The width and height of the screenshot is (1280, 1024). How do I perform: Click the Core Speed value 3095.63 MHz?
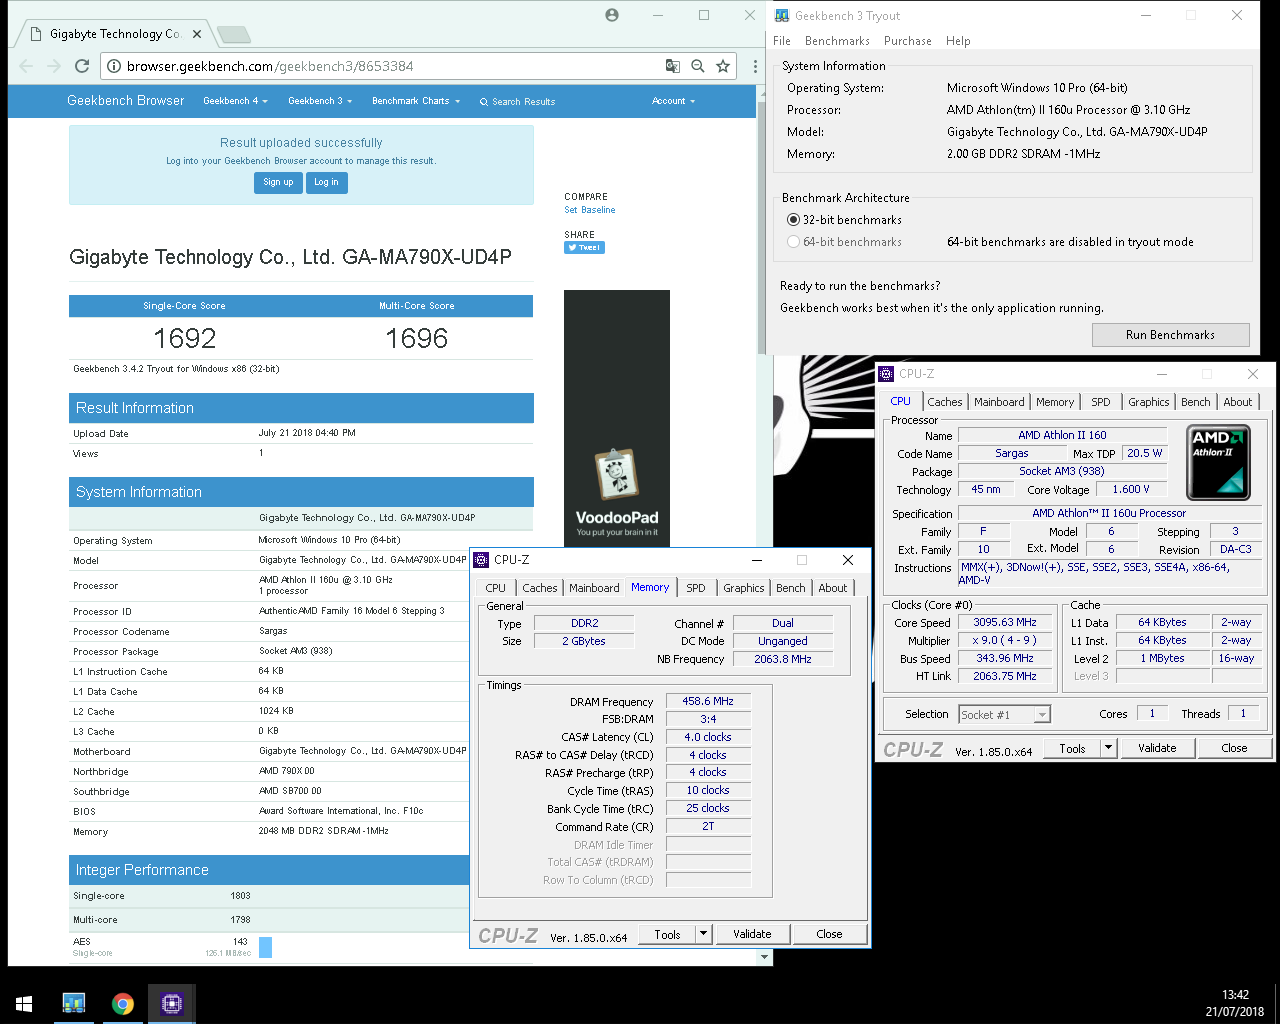click(x=1005, y=622)
